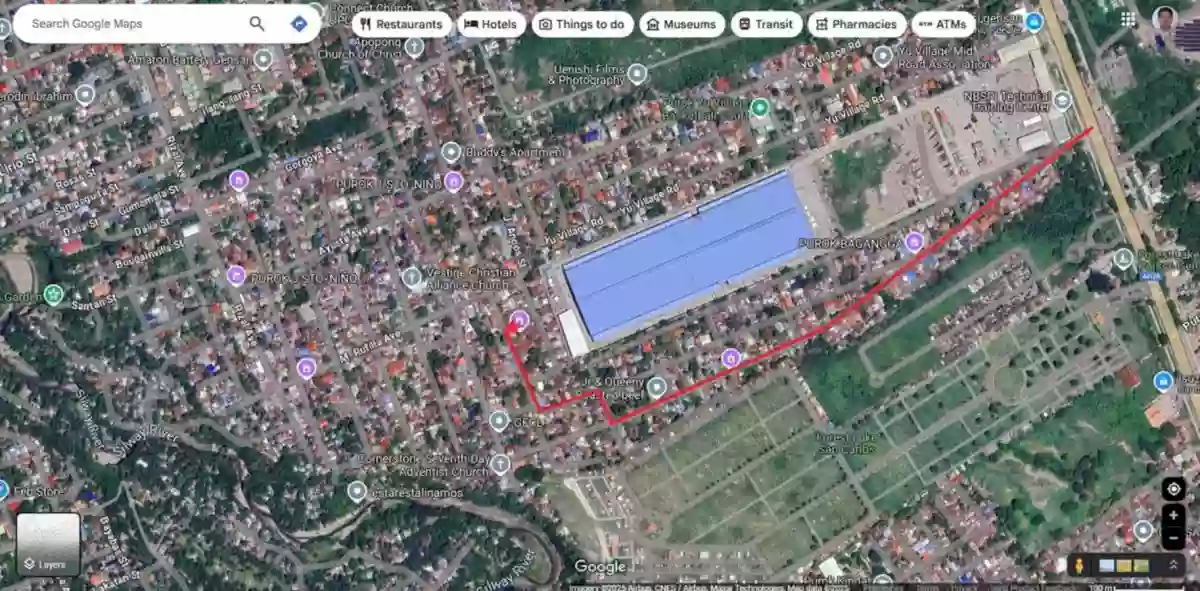Viewport: 1200px width, 591px height.
Task: Open the green Garden marker
Action: [53, 295]
